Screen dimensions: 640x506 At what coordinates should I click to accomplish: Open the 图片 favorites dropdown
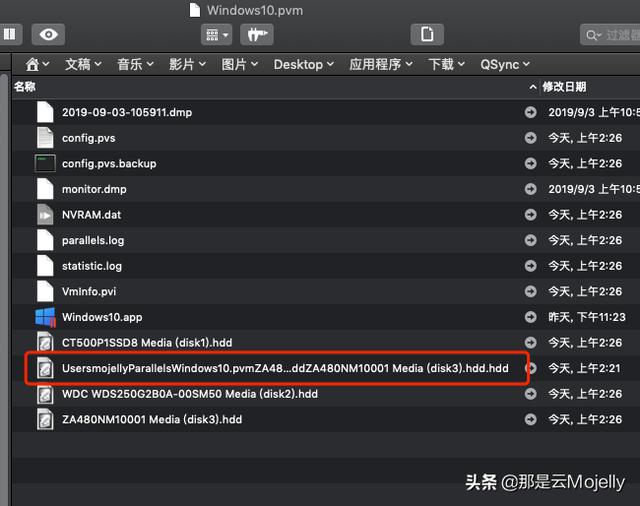[x=240, y=64]
